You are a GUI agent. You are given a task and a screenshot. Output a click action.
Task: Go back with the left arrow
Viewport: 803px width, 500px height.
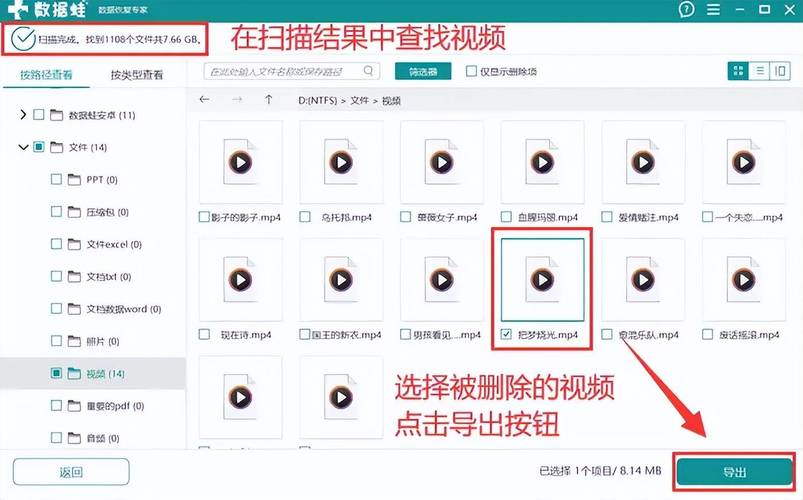(x=204, y=99)
